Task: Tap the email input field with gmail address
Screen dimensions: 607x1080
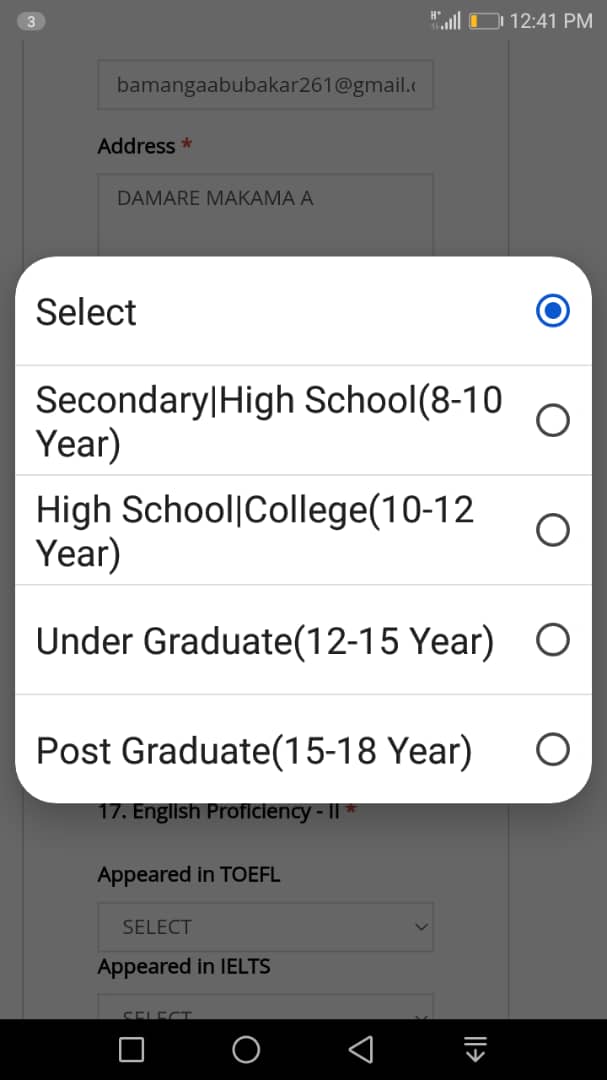Action: coord(265,86)
